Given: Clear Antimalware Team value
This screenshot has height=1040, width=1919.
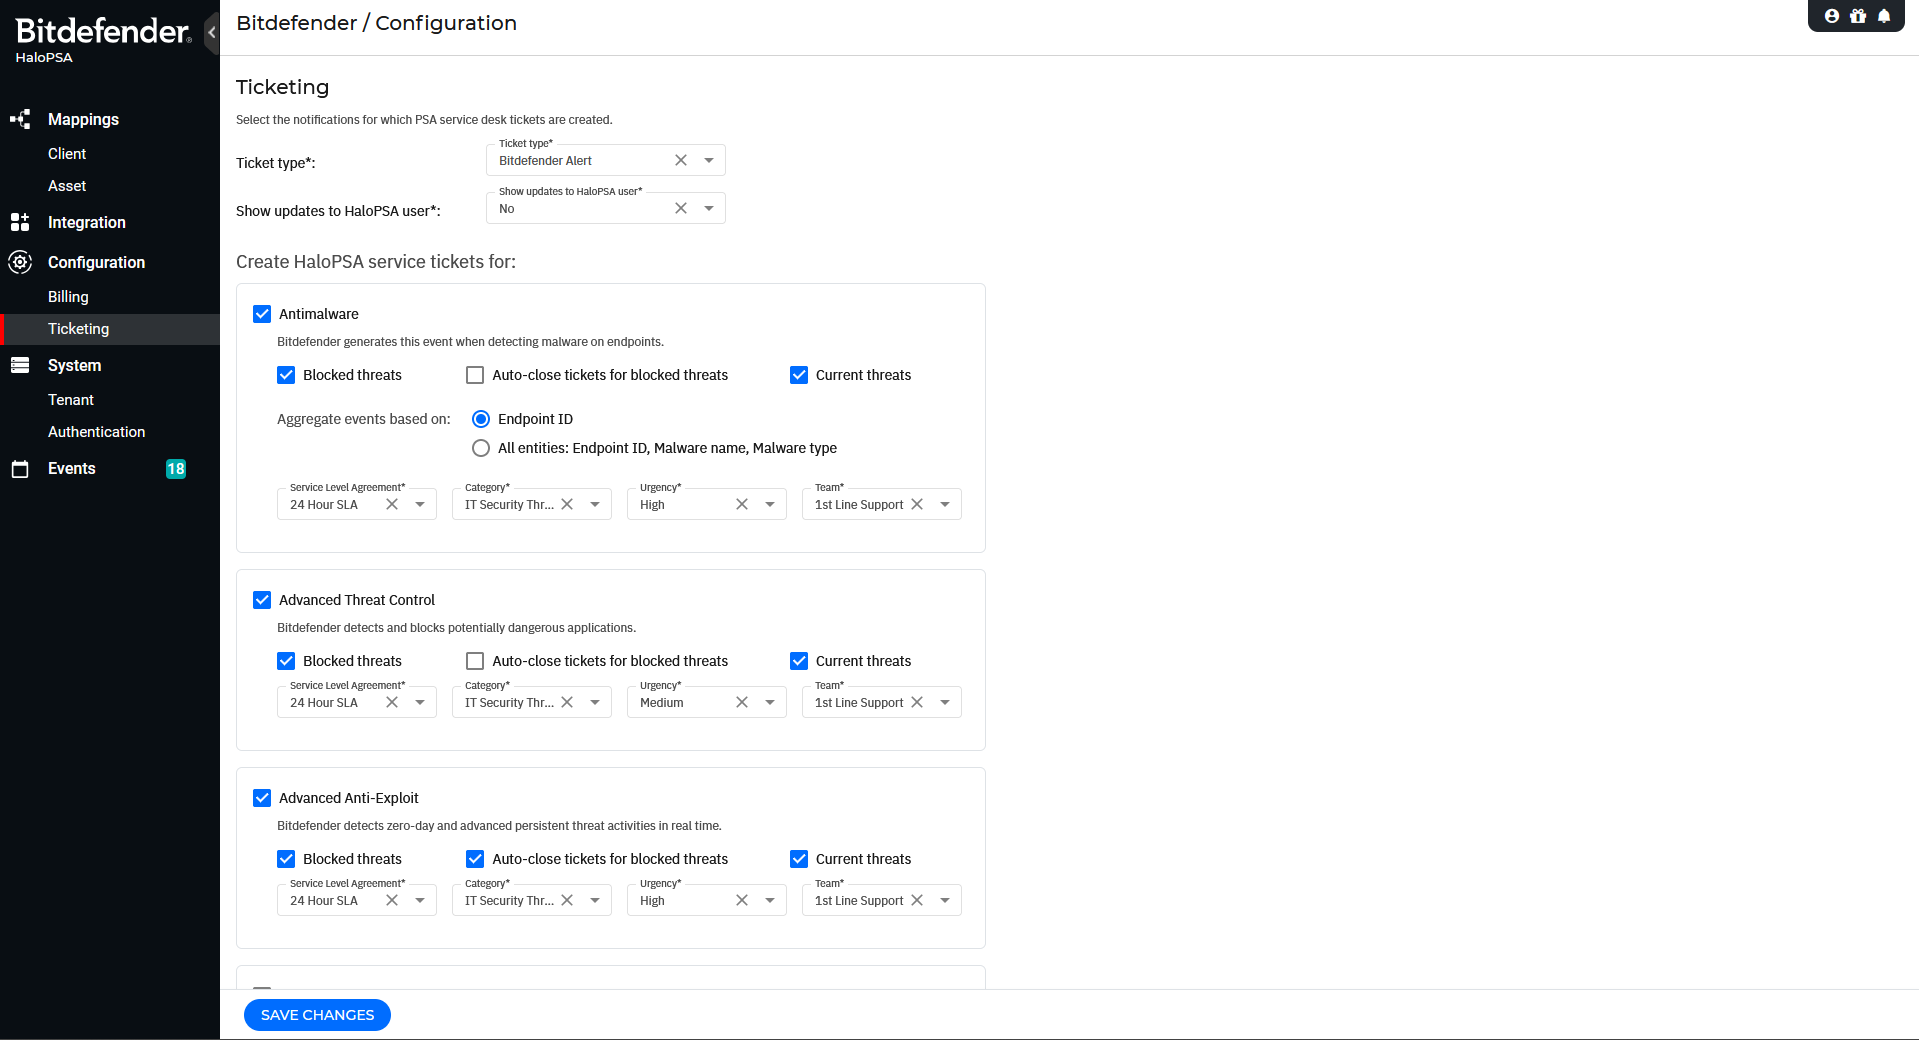Looking at the screenshot, I should [917, 504].
